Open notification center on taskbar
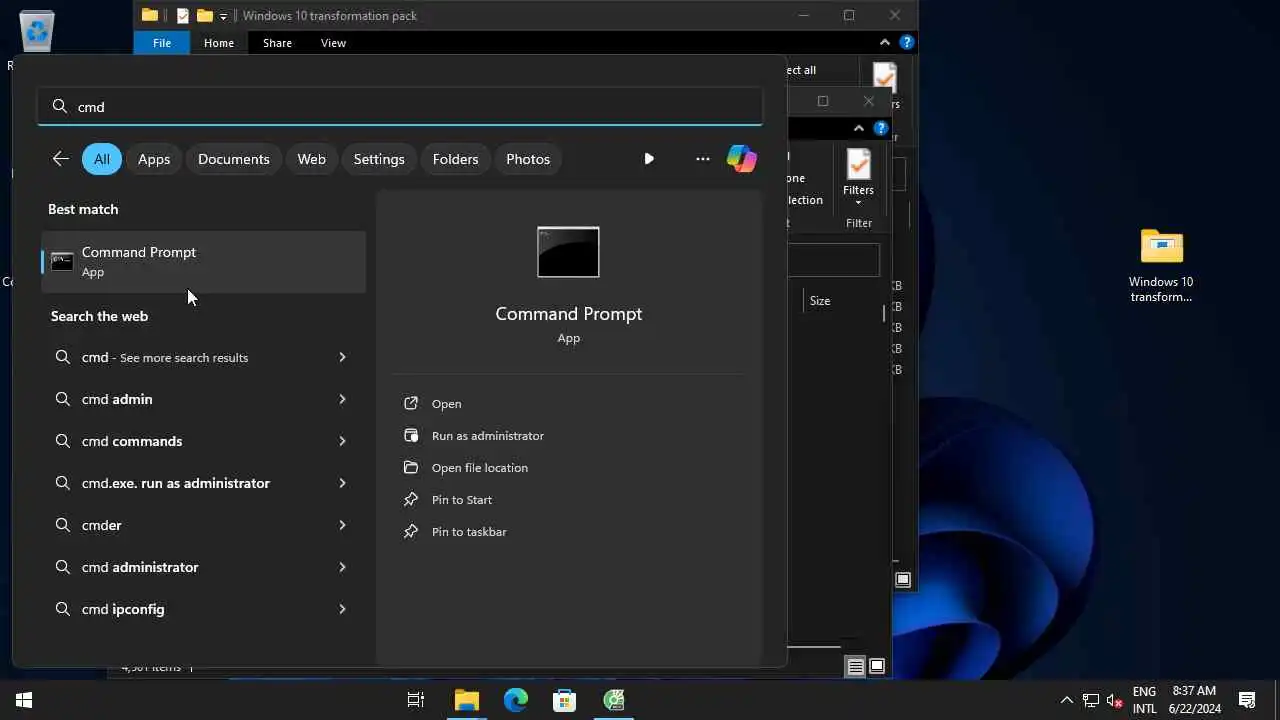This screenshot has height=720, width=1280. pos(1247,700)
